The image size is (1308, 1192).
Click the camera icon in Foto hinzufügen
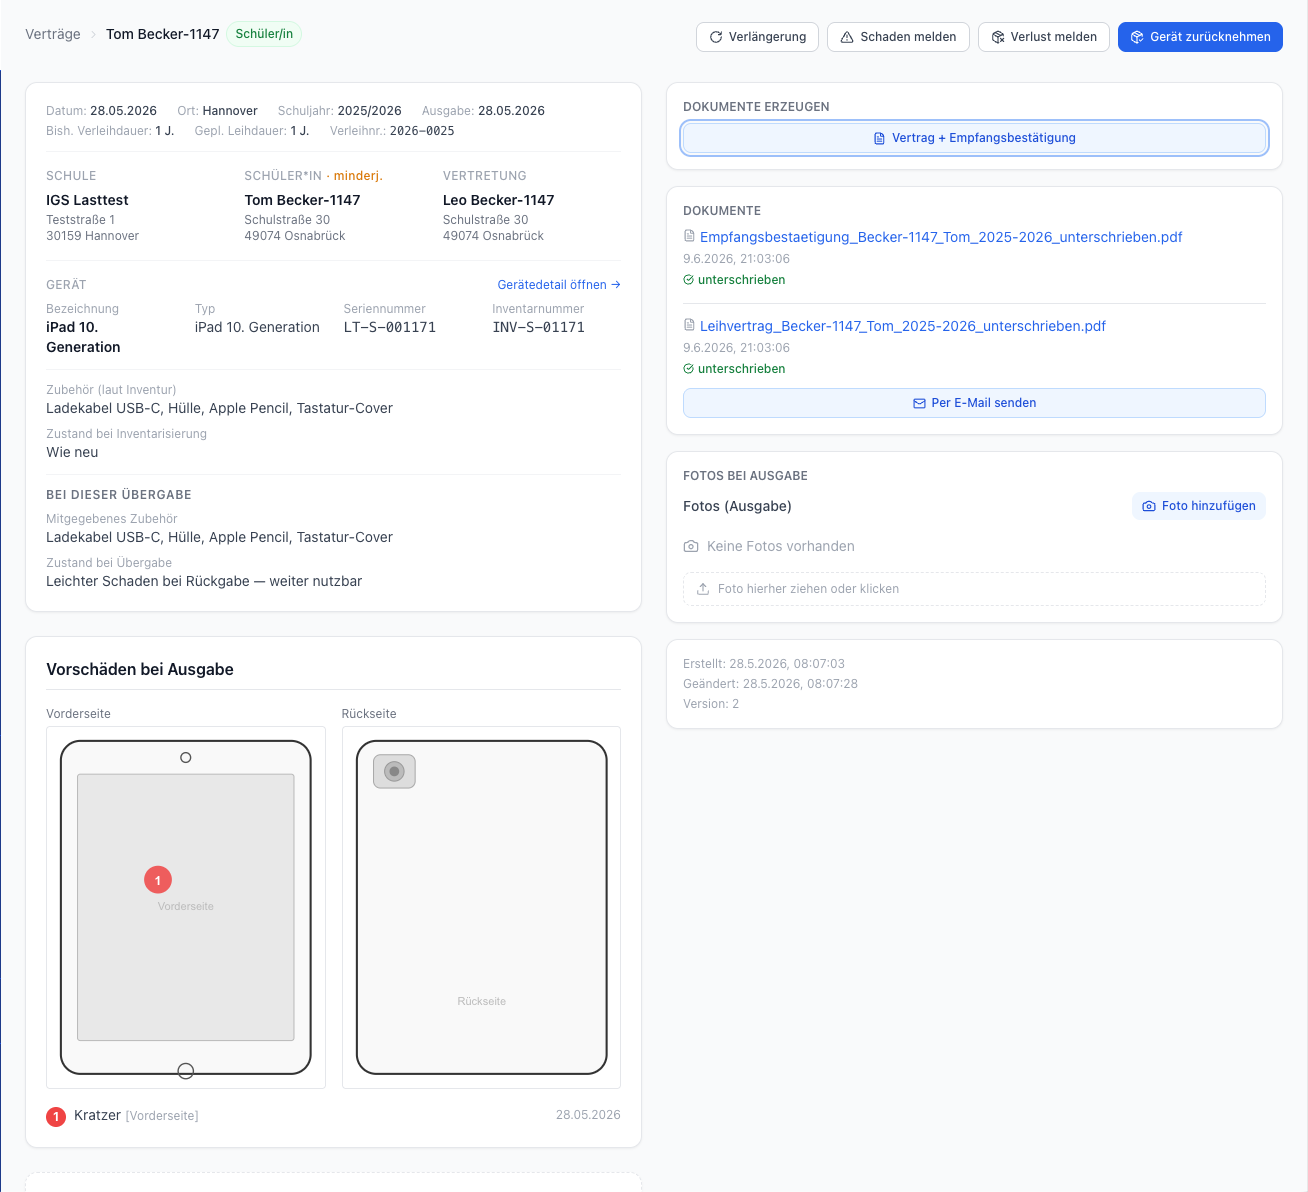pyautogui.click(x=1149, y=506)
